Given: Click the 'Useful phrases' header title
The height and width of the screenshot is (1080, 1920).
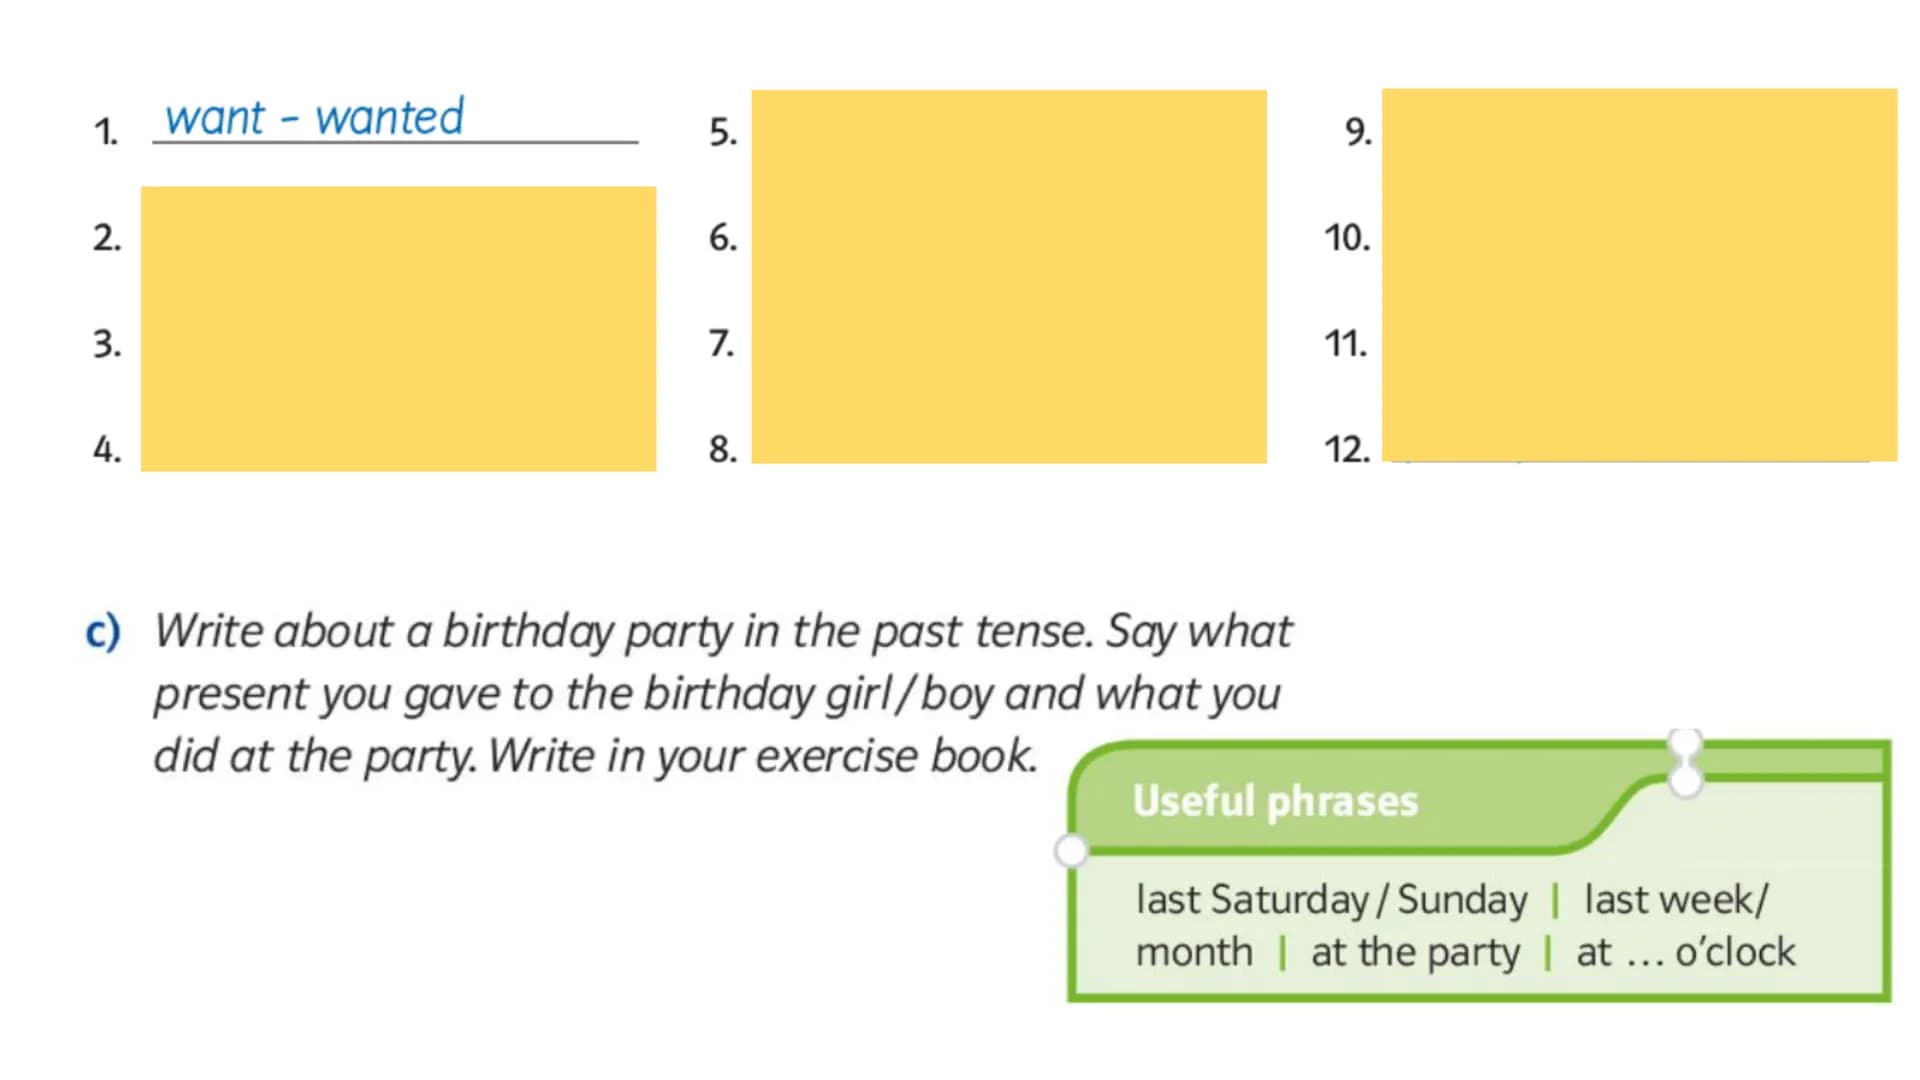Looking at the screenshot, I should tap(1275, 801).
